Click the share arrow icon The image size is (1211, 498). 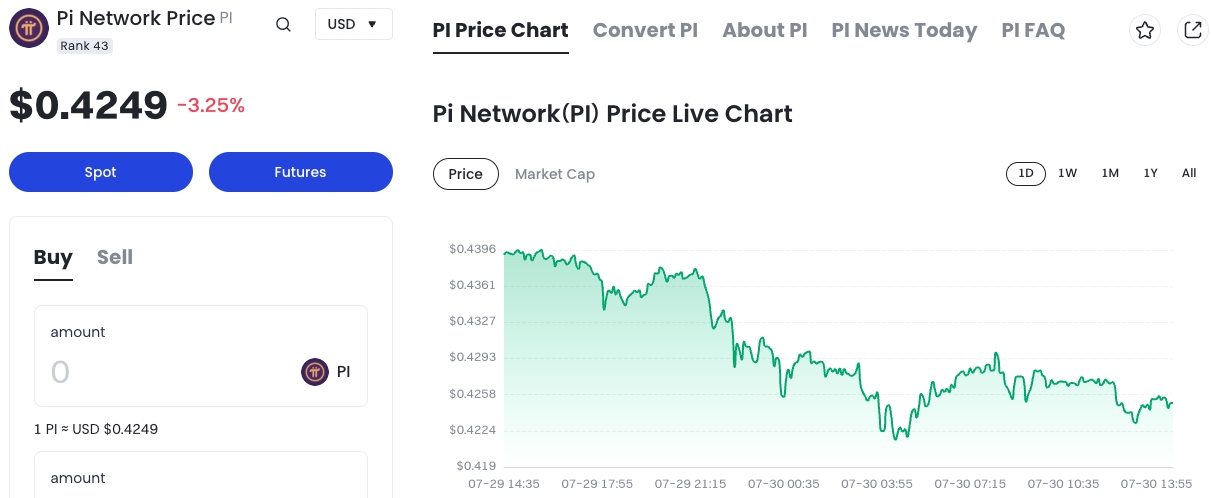pyautogui.click(x=1192, y=30)
